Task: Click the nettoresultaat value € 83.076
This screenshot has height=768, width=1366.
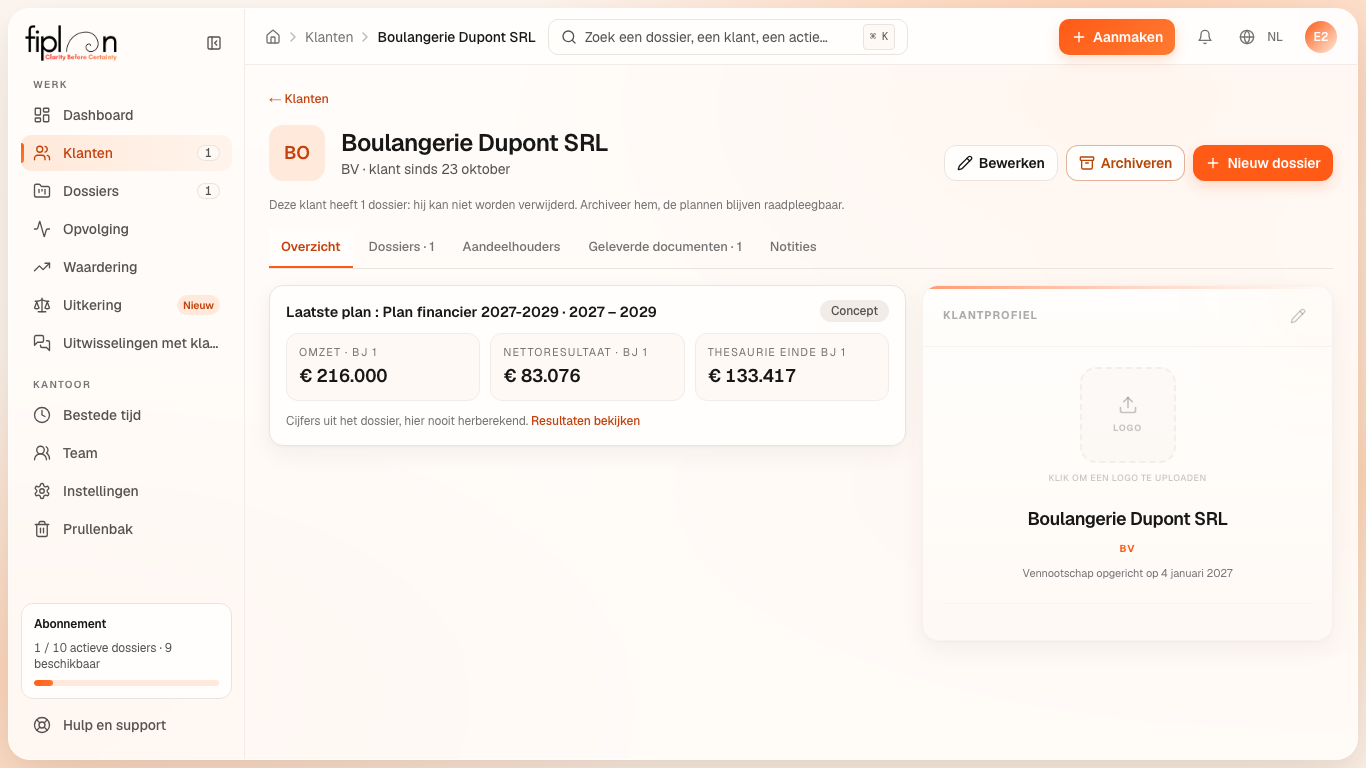Action: click(542, 376)
